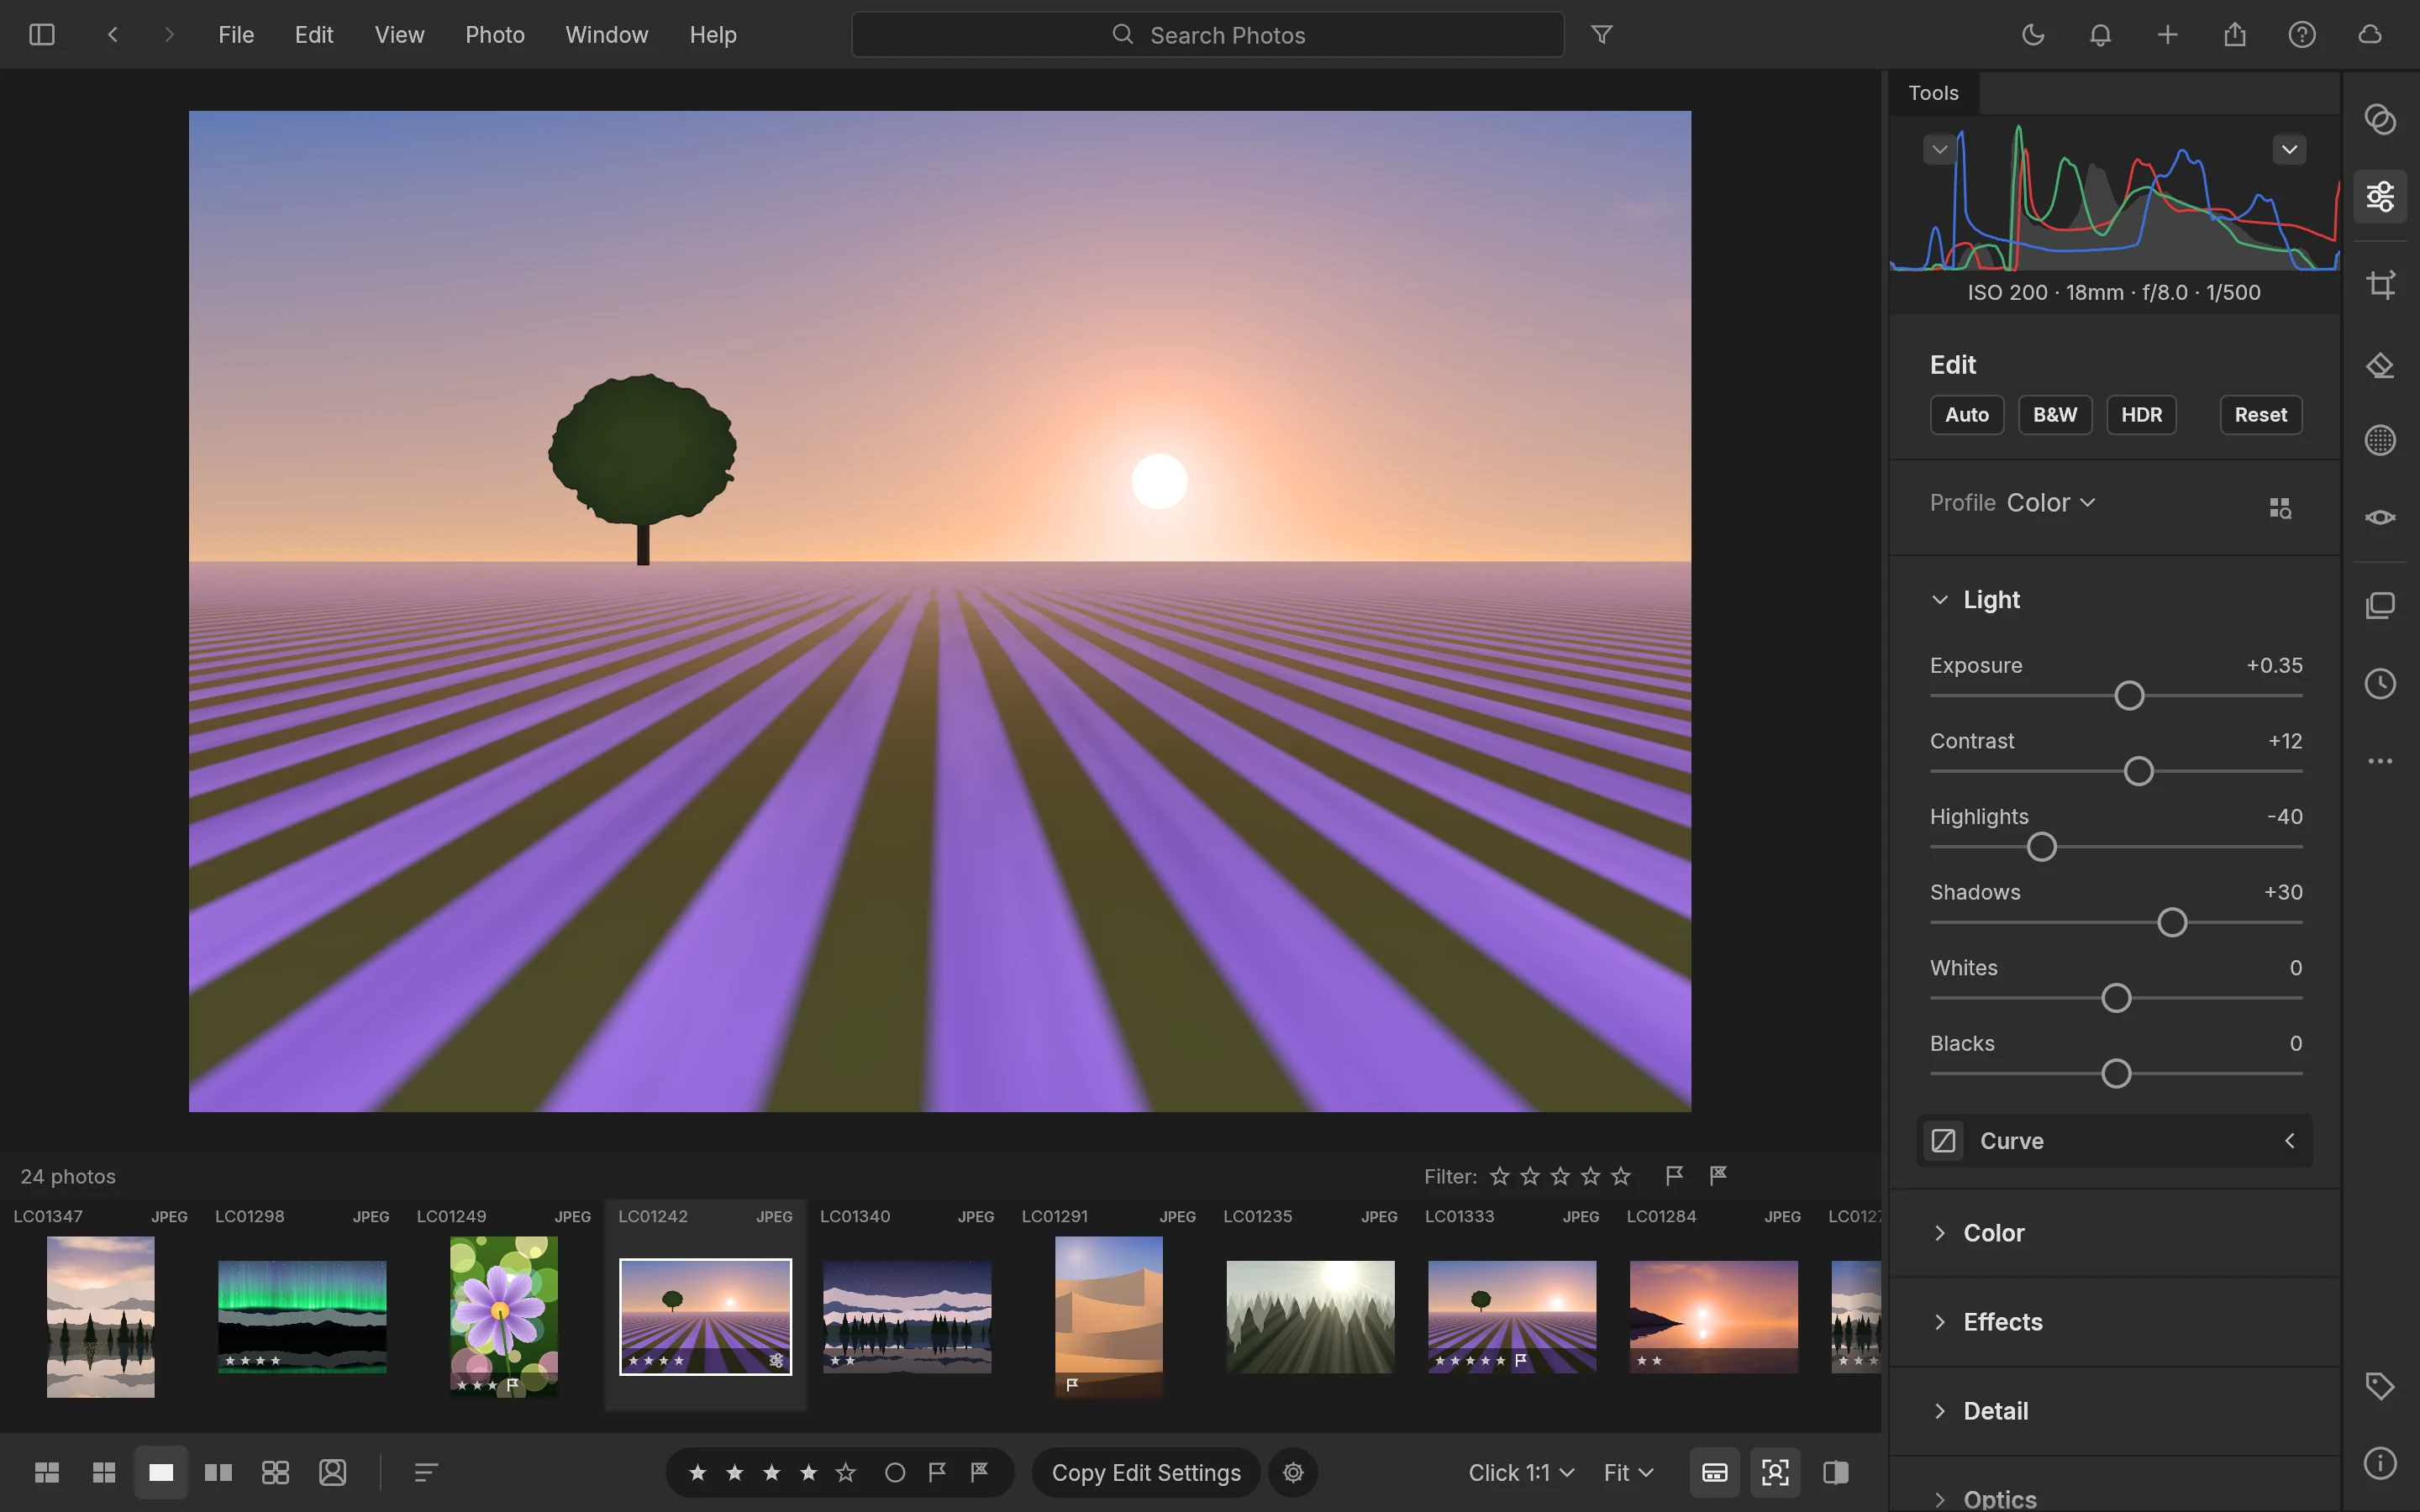Open the notifications bell icon
2420x1512 pixels.
coord(2100,35)
